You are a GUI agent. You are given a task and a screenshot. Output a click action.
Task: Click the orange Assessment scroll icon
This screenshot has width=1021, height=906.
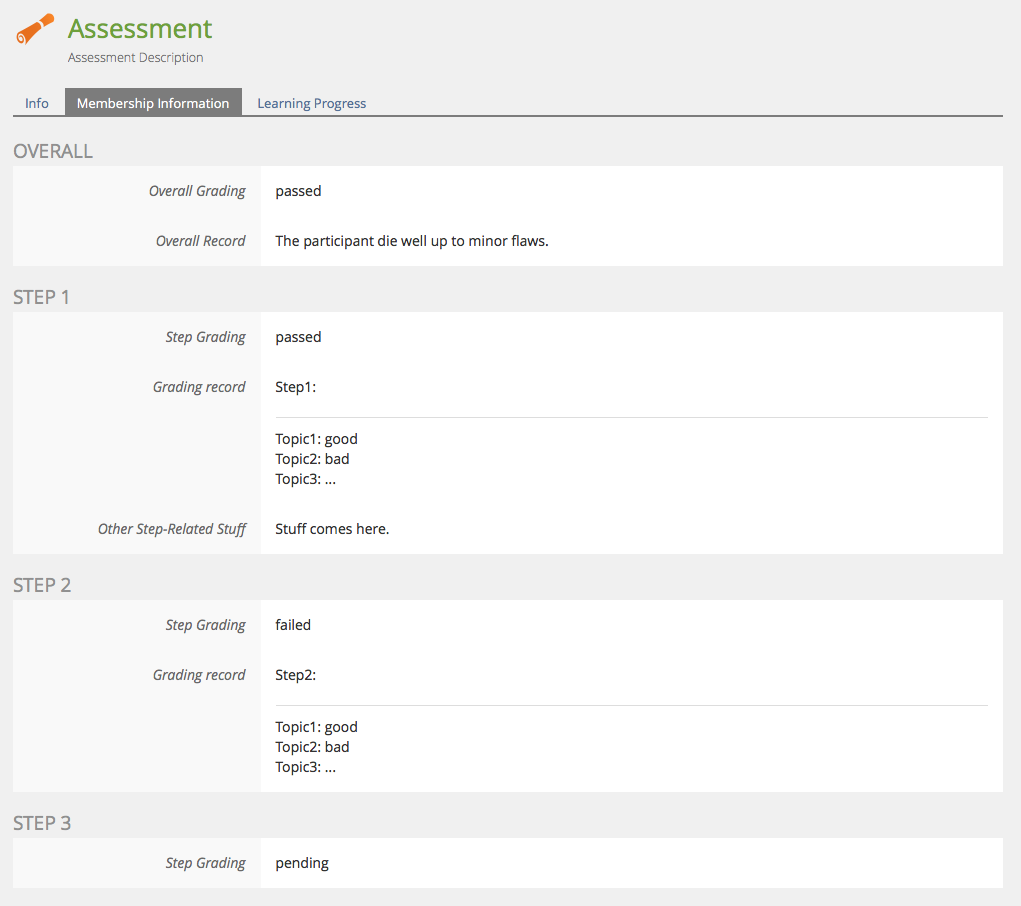click(35, 29)
